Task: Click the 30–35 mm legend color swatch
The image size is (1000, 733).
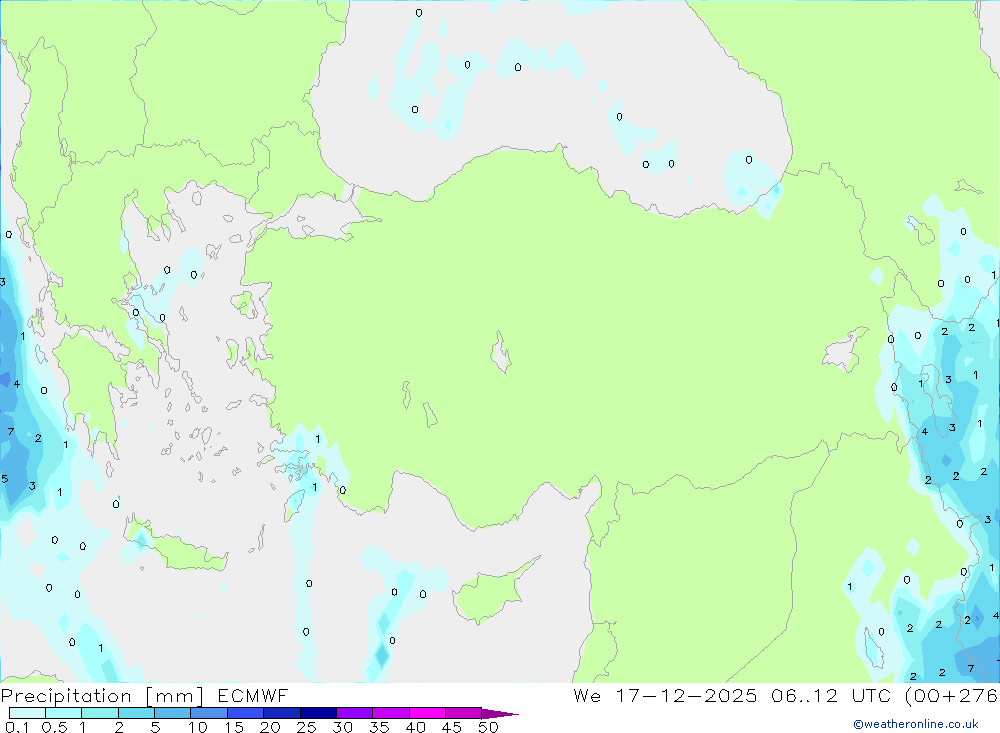Action: point(355,713)
